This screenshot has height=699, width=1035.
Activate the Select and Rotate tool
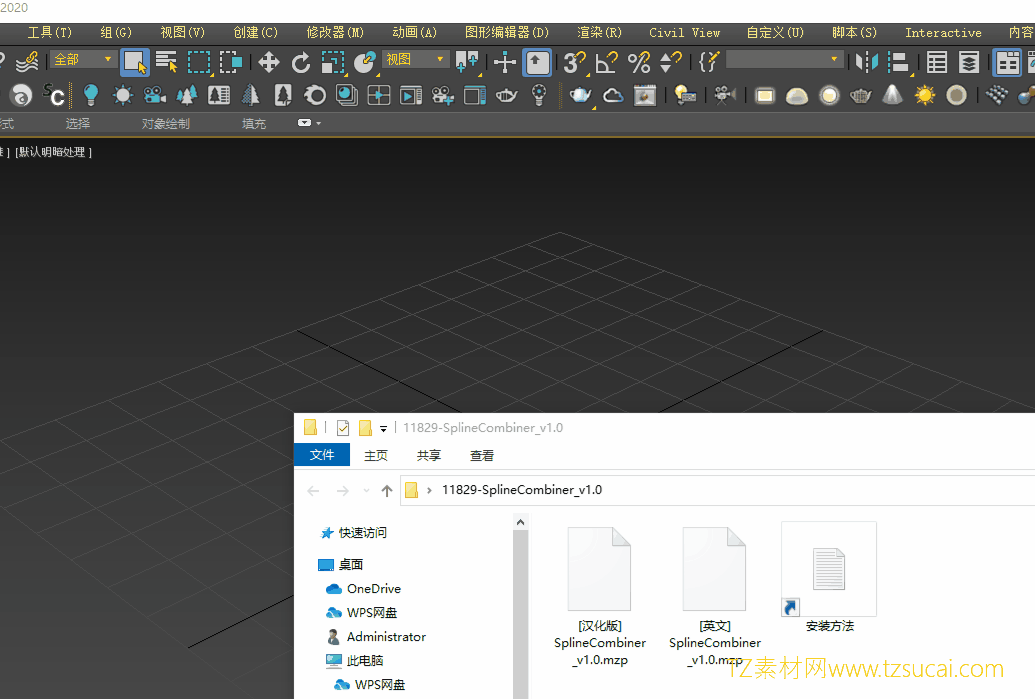pos(301,62)
